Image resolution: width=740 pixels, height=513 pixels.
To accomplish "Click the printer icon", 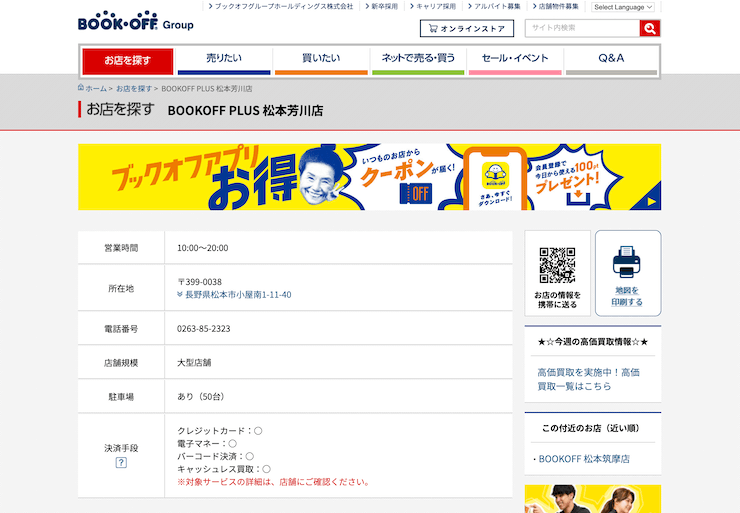I will [626, 262].
